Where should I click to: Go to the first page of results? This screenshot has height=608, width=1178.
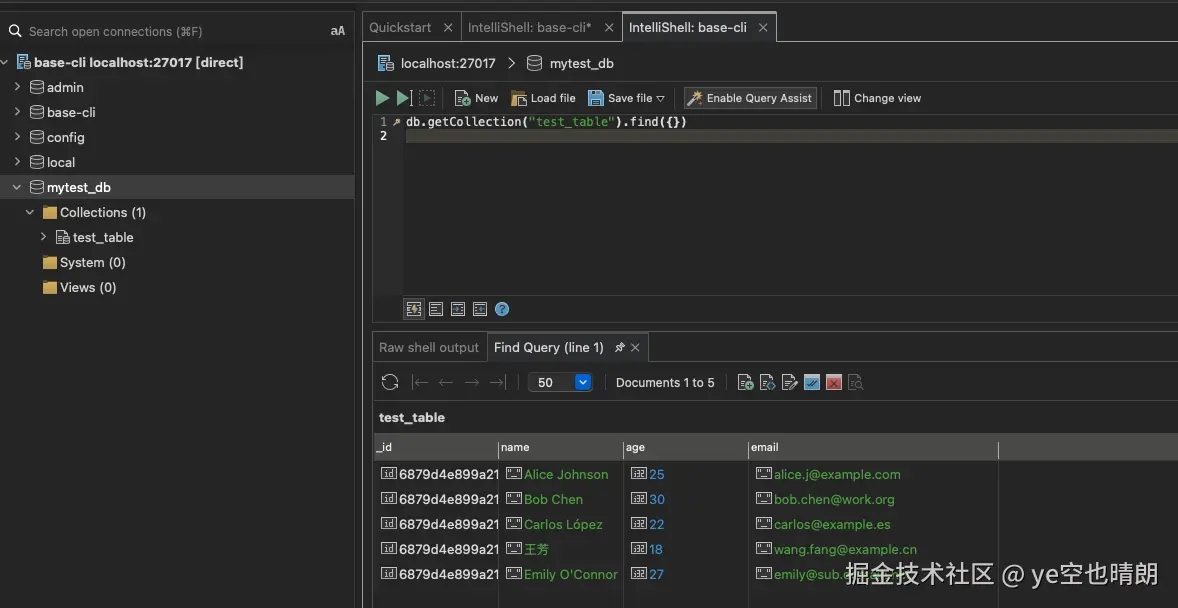point(420,383)
